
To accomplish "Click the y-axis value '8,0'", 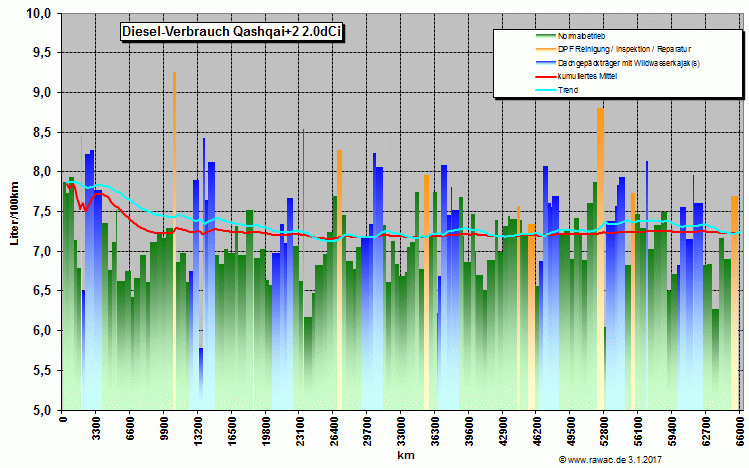I will 42,172.
